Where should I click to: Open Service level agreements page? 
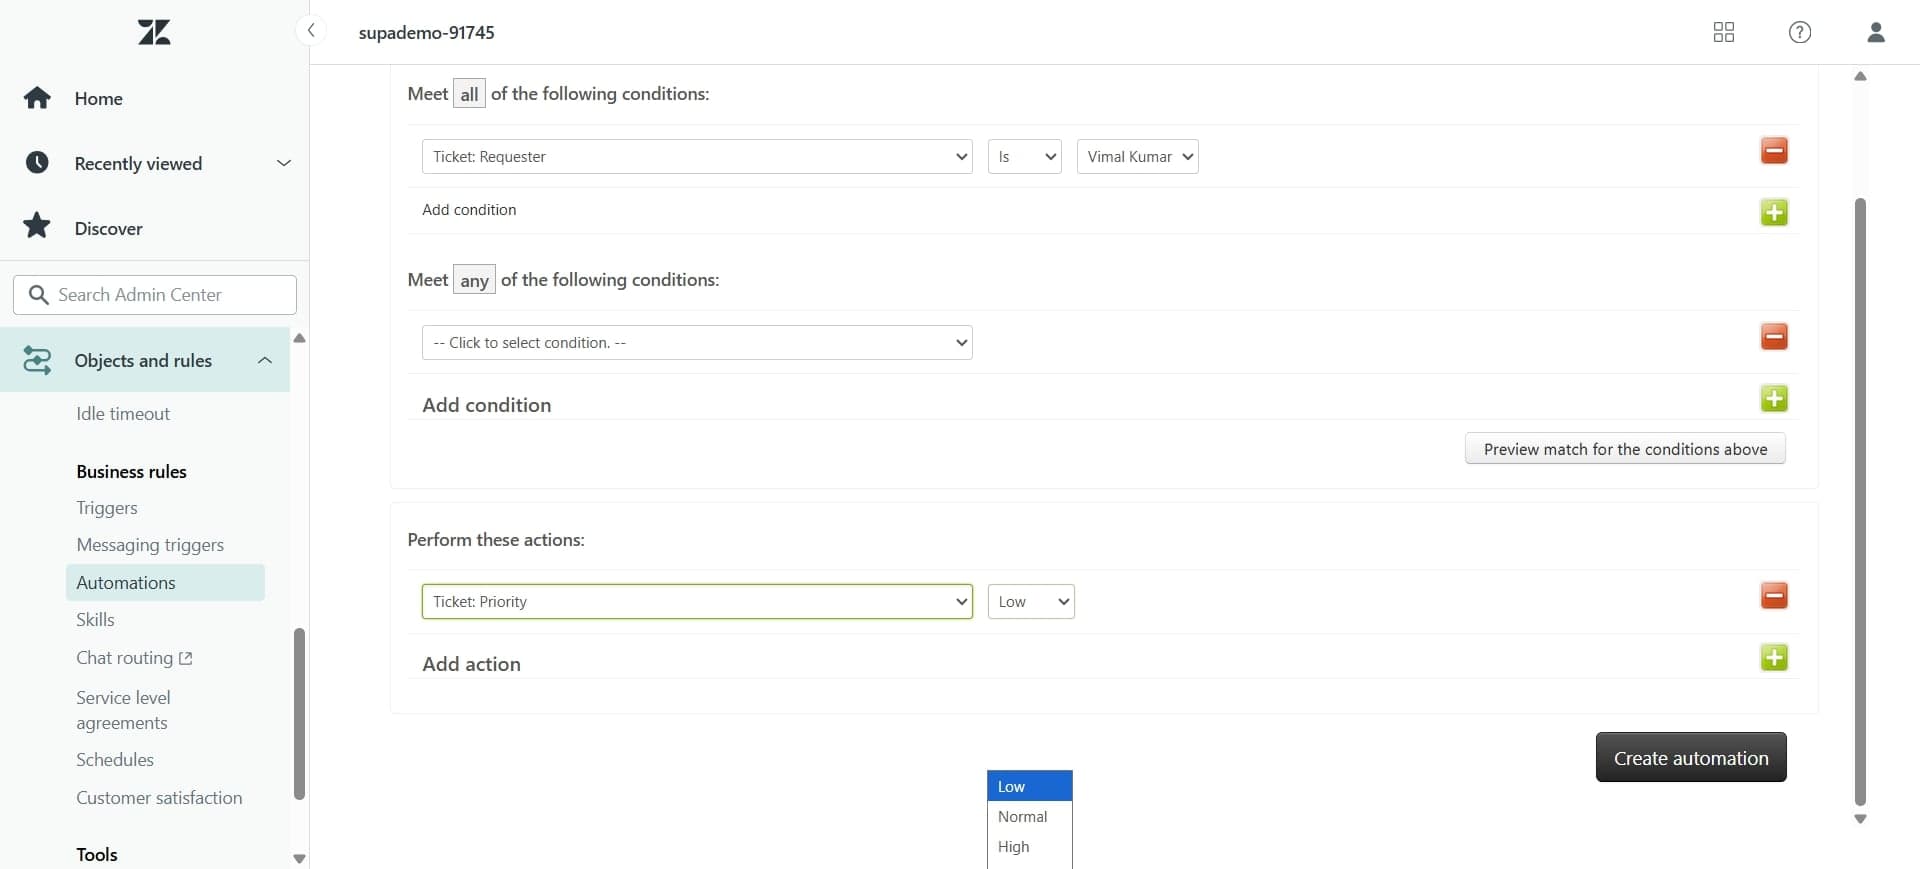(123, 710)
